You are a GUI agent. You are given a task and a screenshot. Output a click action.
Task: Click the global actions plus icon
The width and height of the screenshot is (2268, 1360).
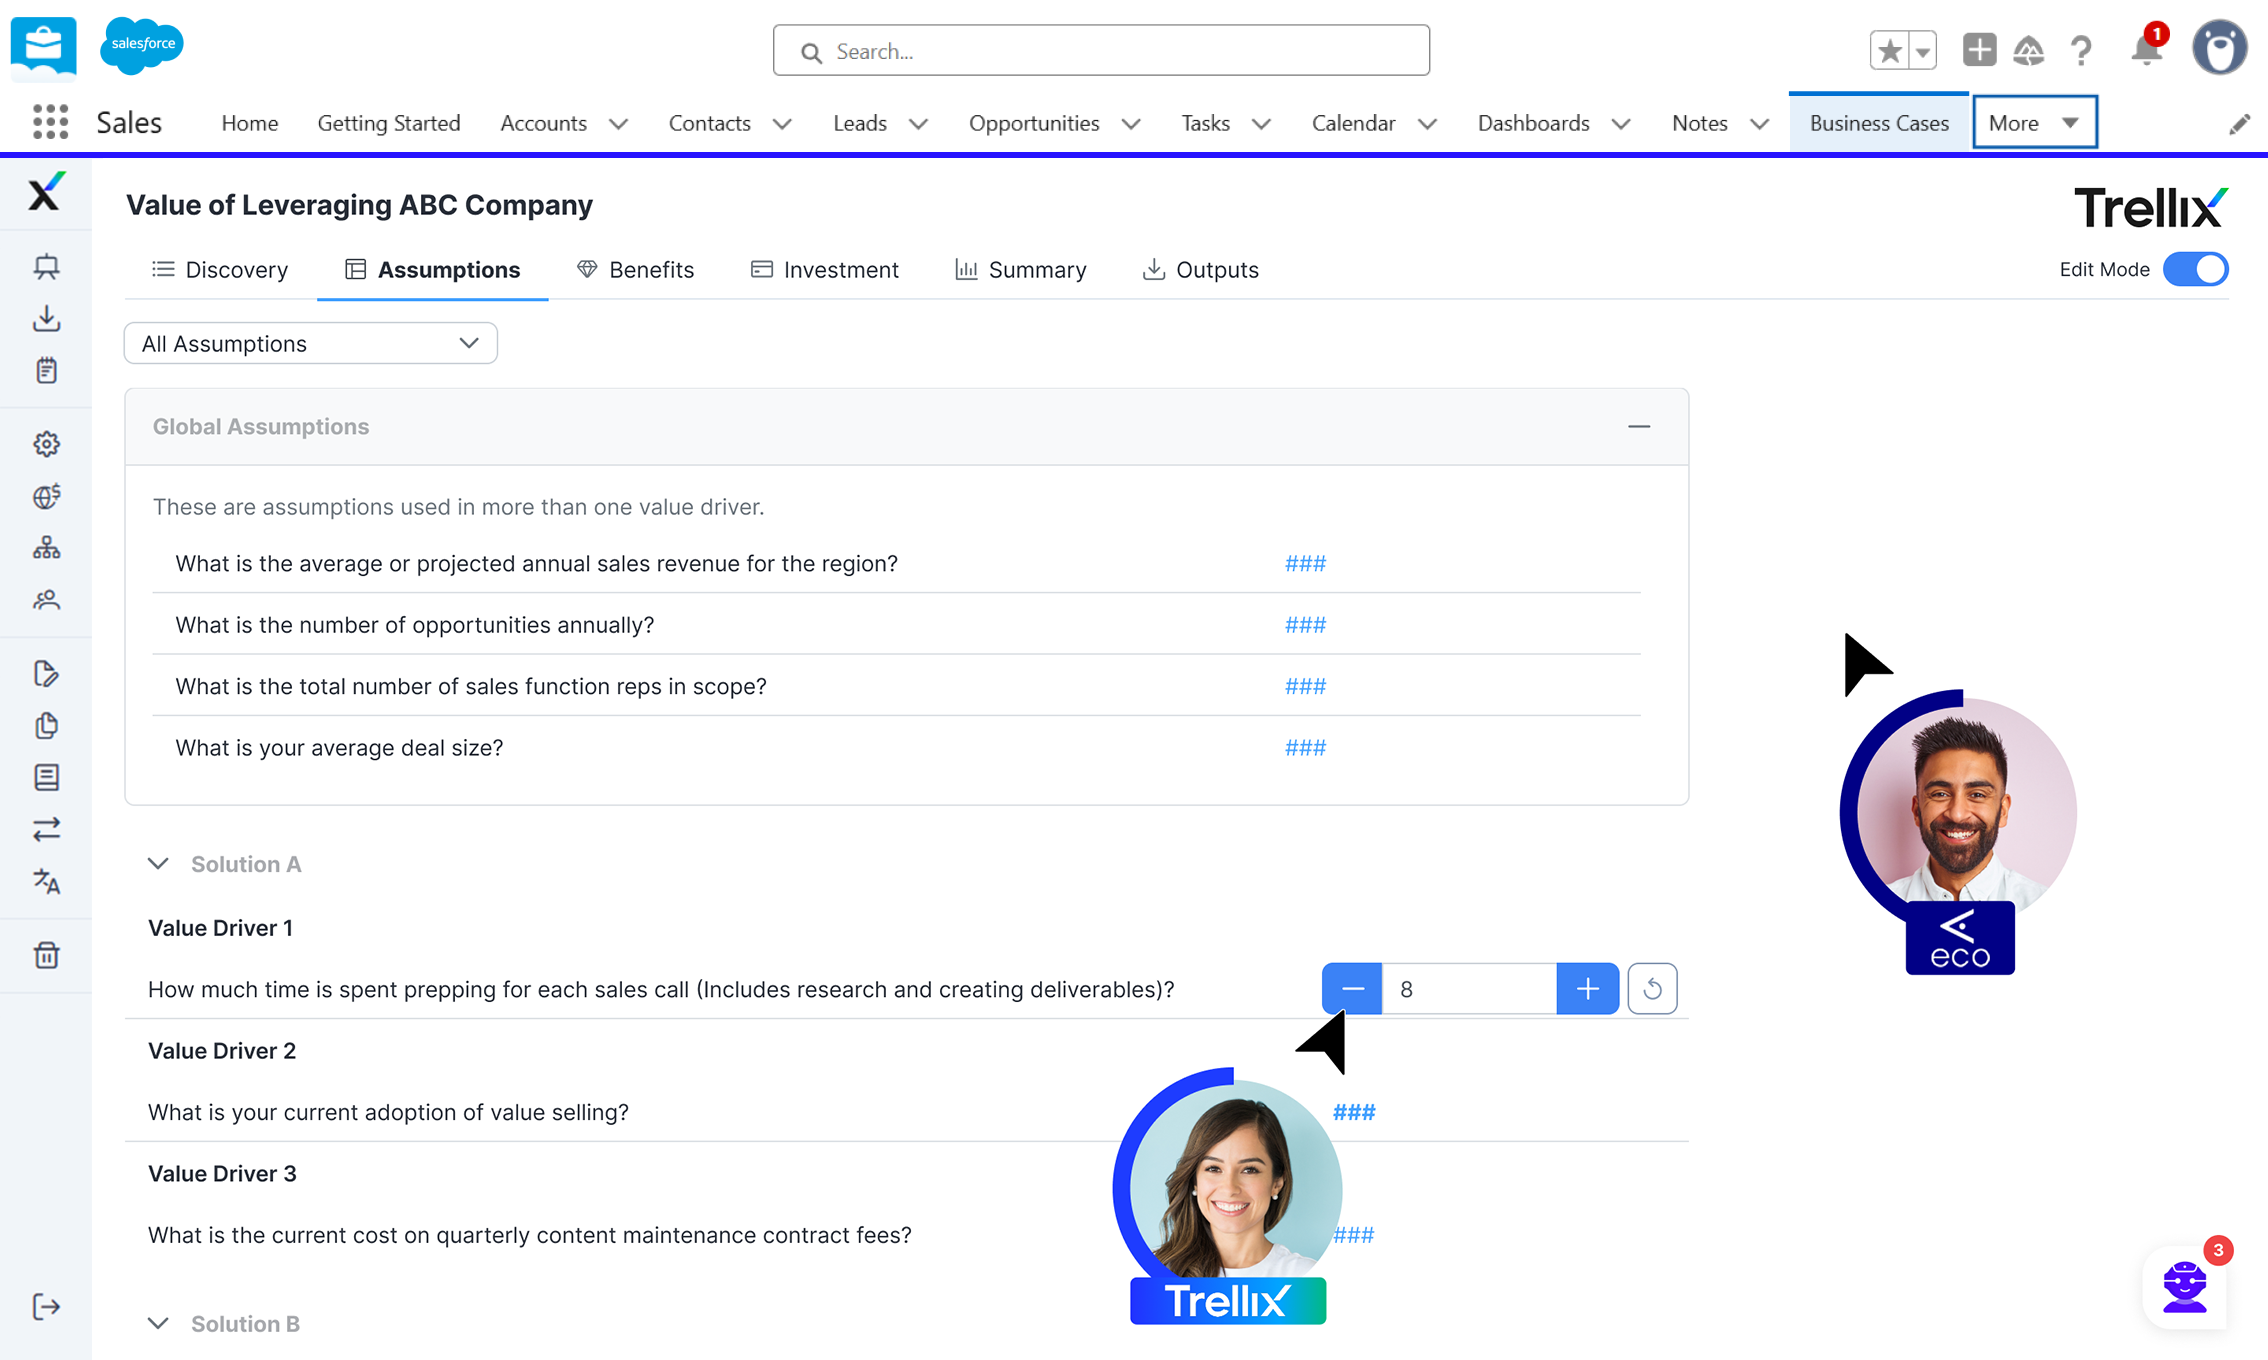tap(1979, 50)
